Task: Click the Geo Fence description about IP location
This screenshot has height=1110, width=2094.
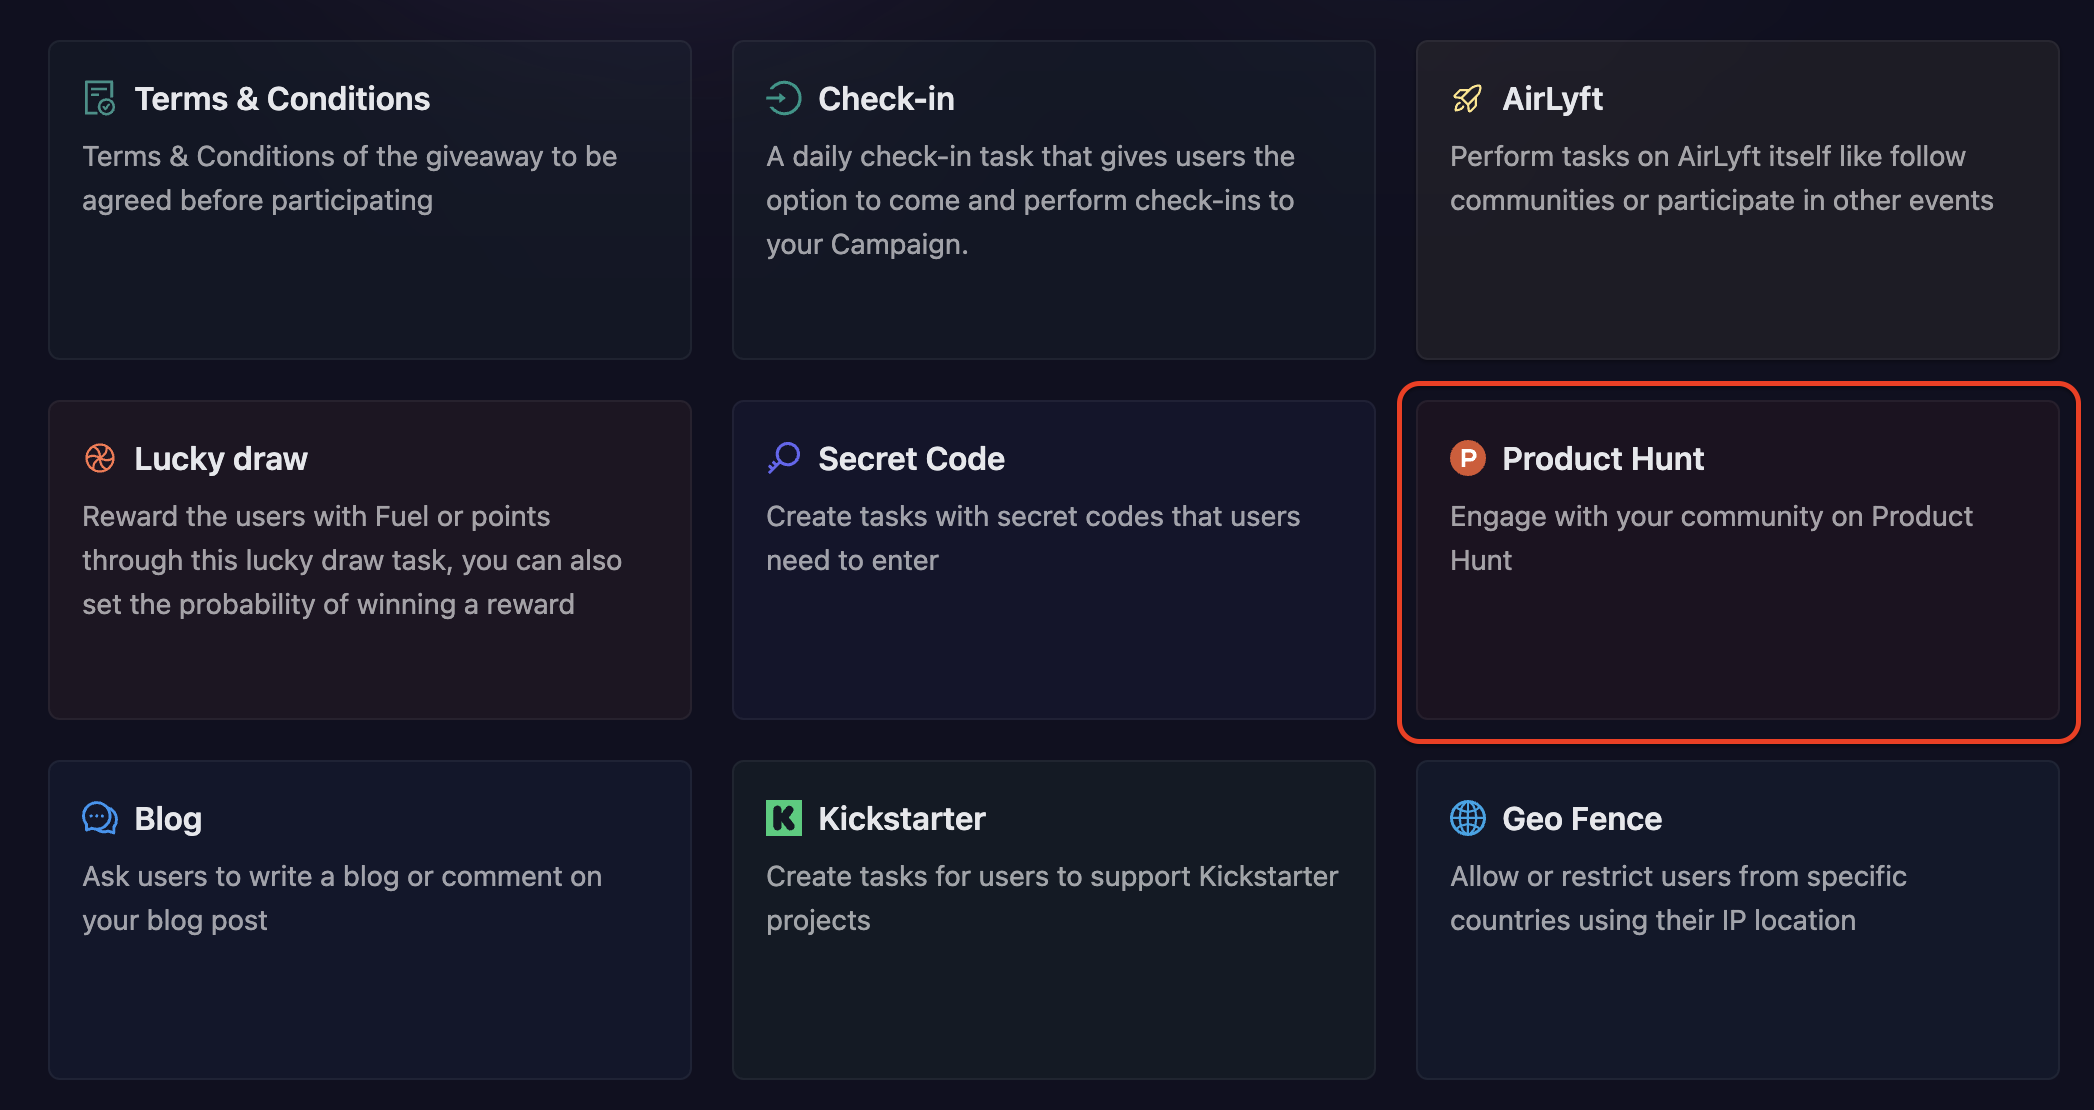Action: tap(1677, 898)
